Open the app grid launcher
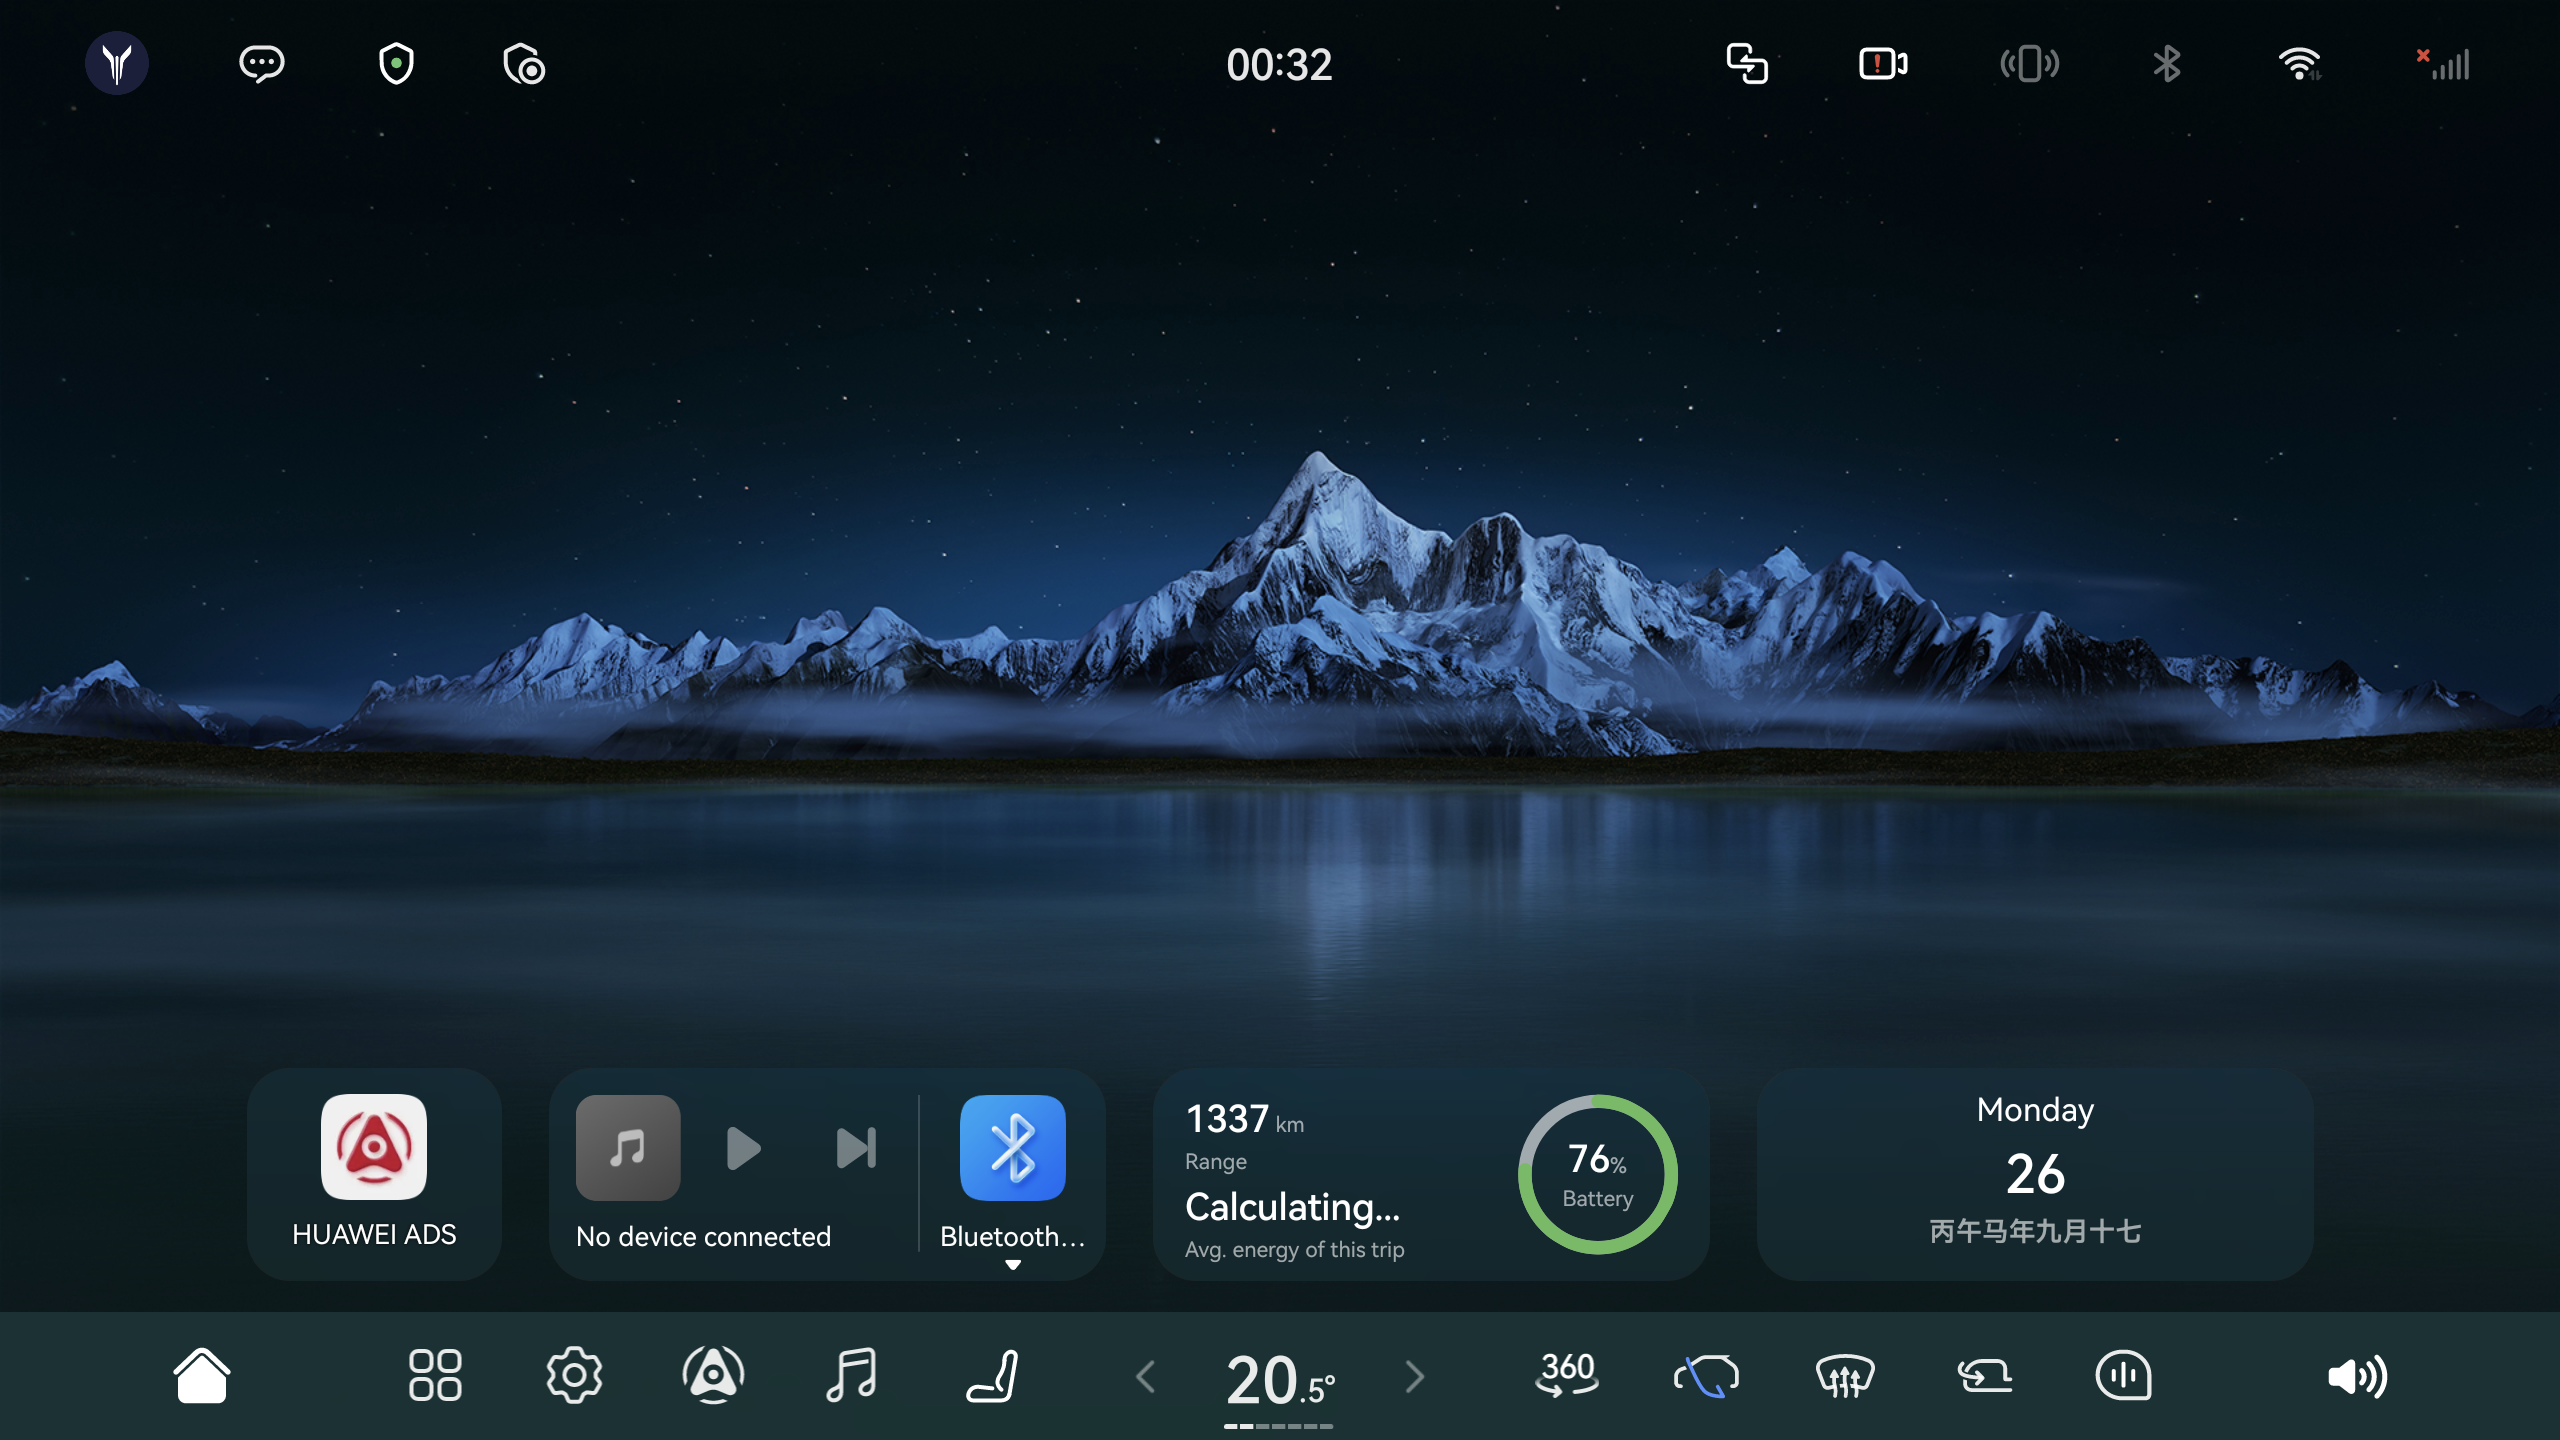The image size is (2560, 1440). (x=435, y=1376)
